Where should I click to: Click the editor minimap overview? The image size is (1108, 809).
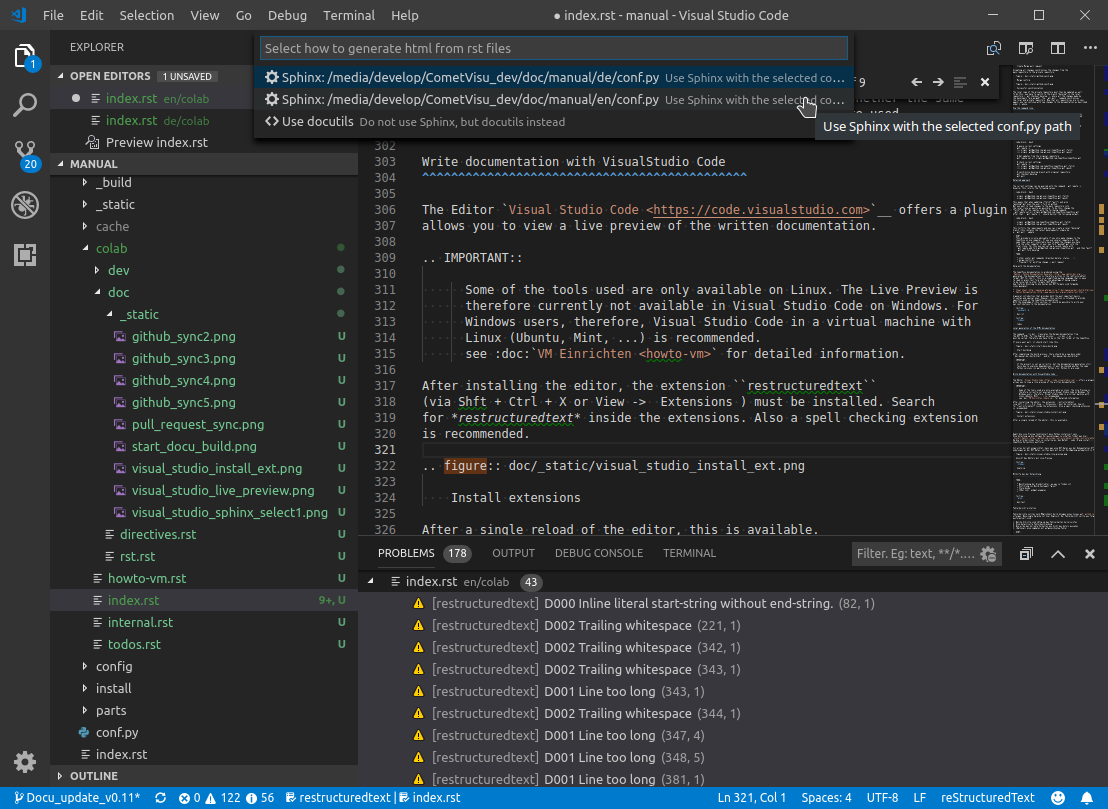pyautogui.click(x=1052, y=300)
